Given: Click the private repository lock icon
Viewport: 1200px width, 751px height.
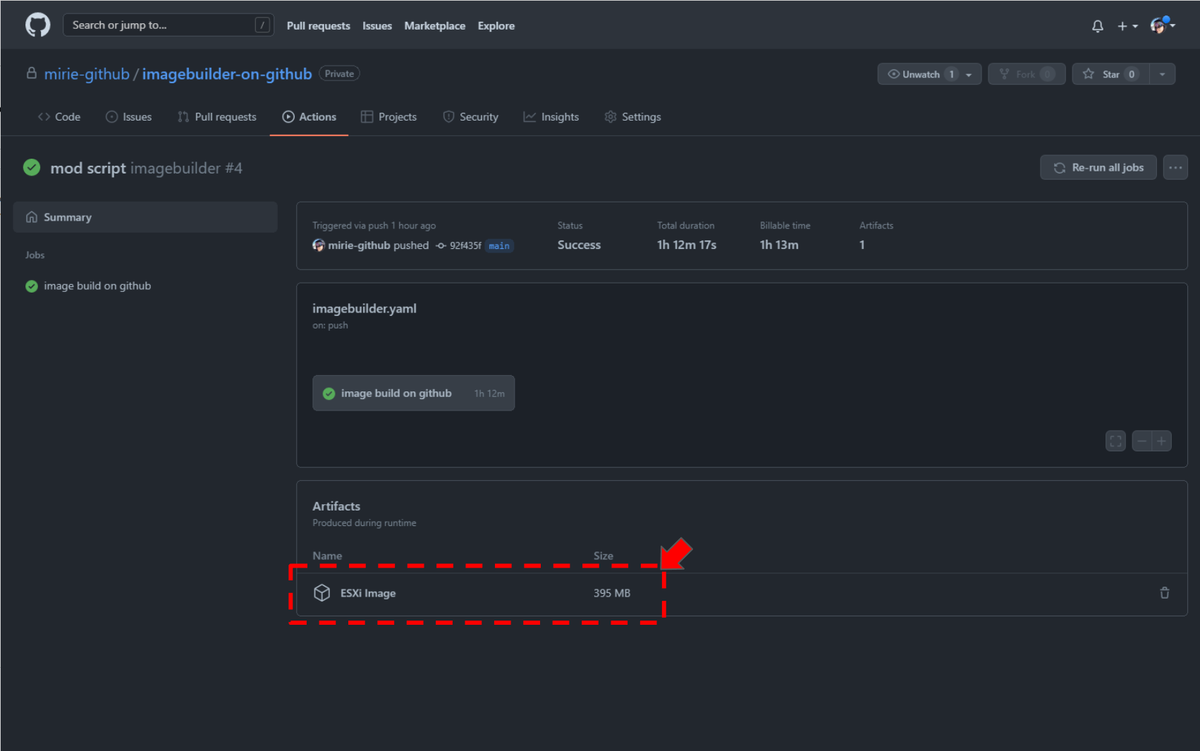Looking at the screenshot, I should tap(32, 74).
